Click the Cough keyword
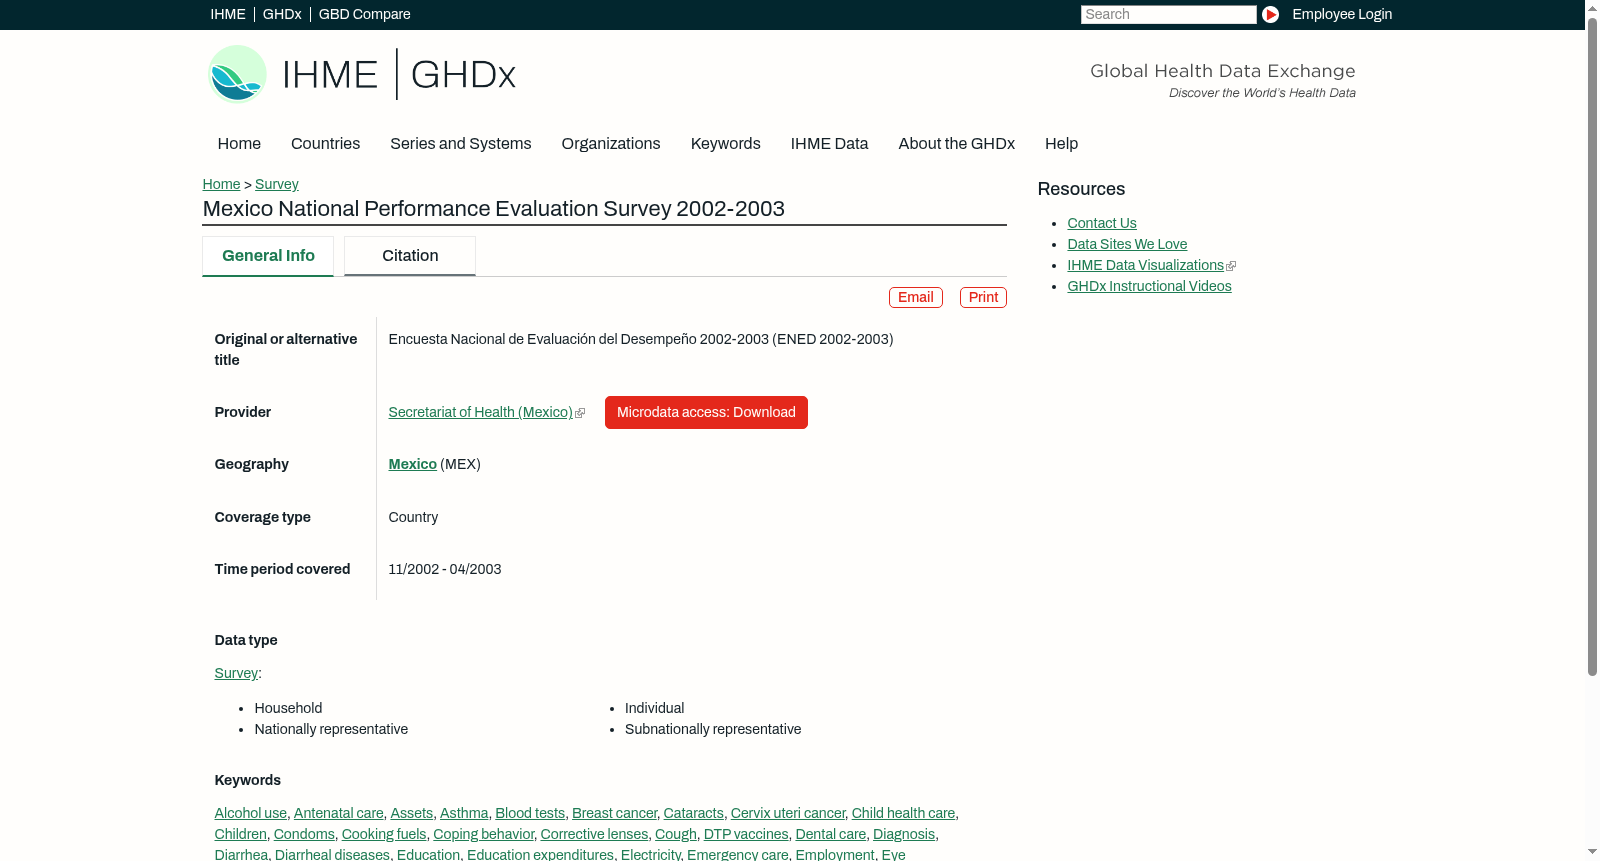The height and width of the screenshot is (861, 1600). point(676,834)
